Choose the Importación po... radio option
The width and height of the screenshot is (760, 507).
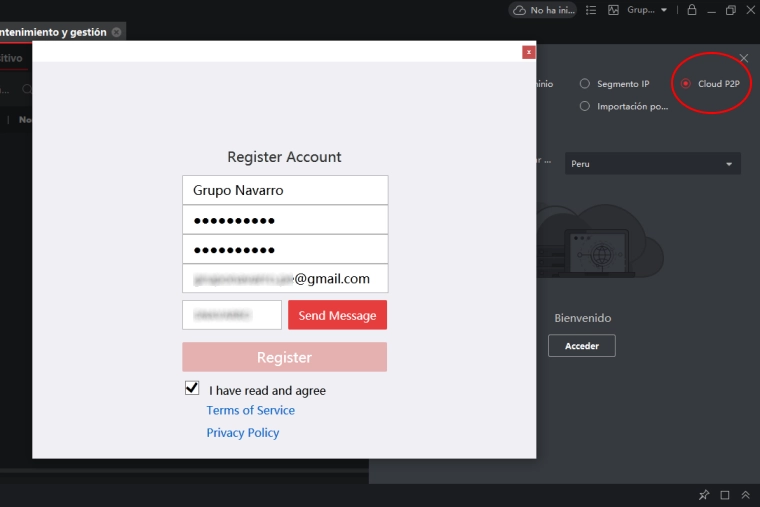coord(585,106)
